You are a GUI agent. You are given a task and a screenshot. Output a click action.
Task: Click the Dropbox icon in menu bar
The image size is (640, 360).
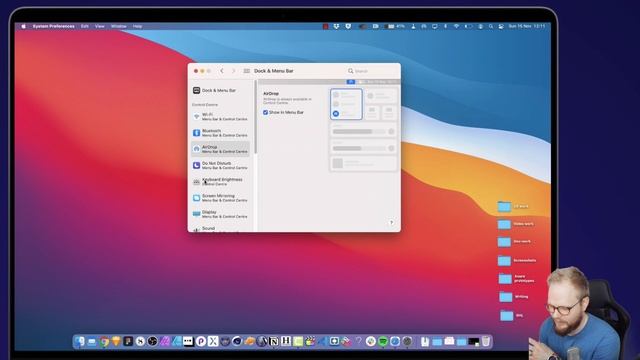point(336,26)
